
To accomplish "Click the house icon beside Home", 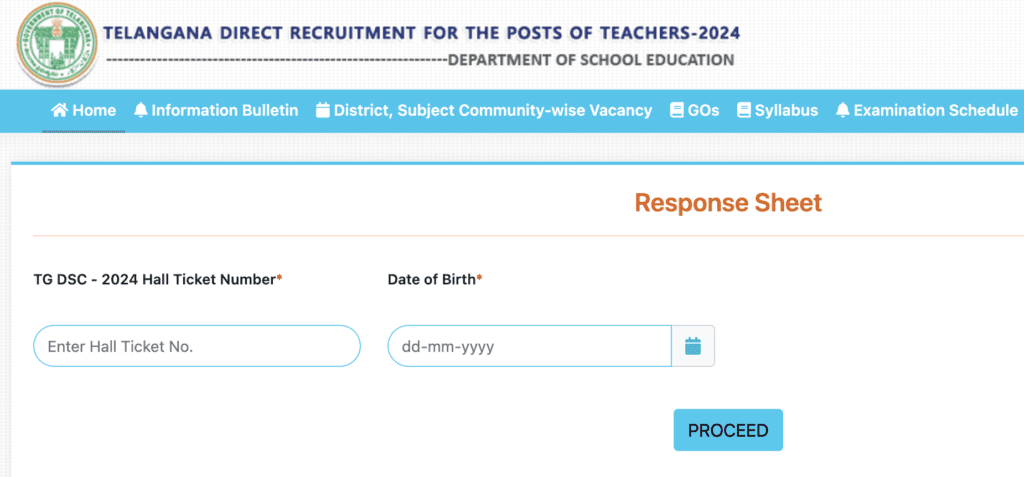I will click(x=60, y=111).
